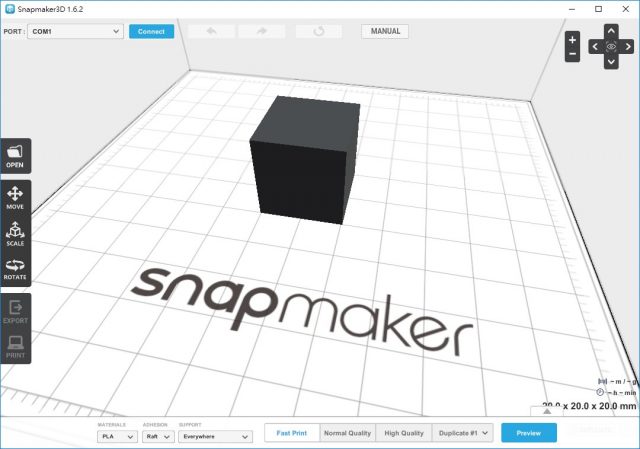Open the PLA materials dropdown

[118, 436]
